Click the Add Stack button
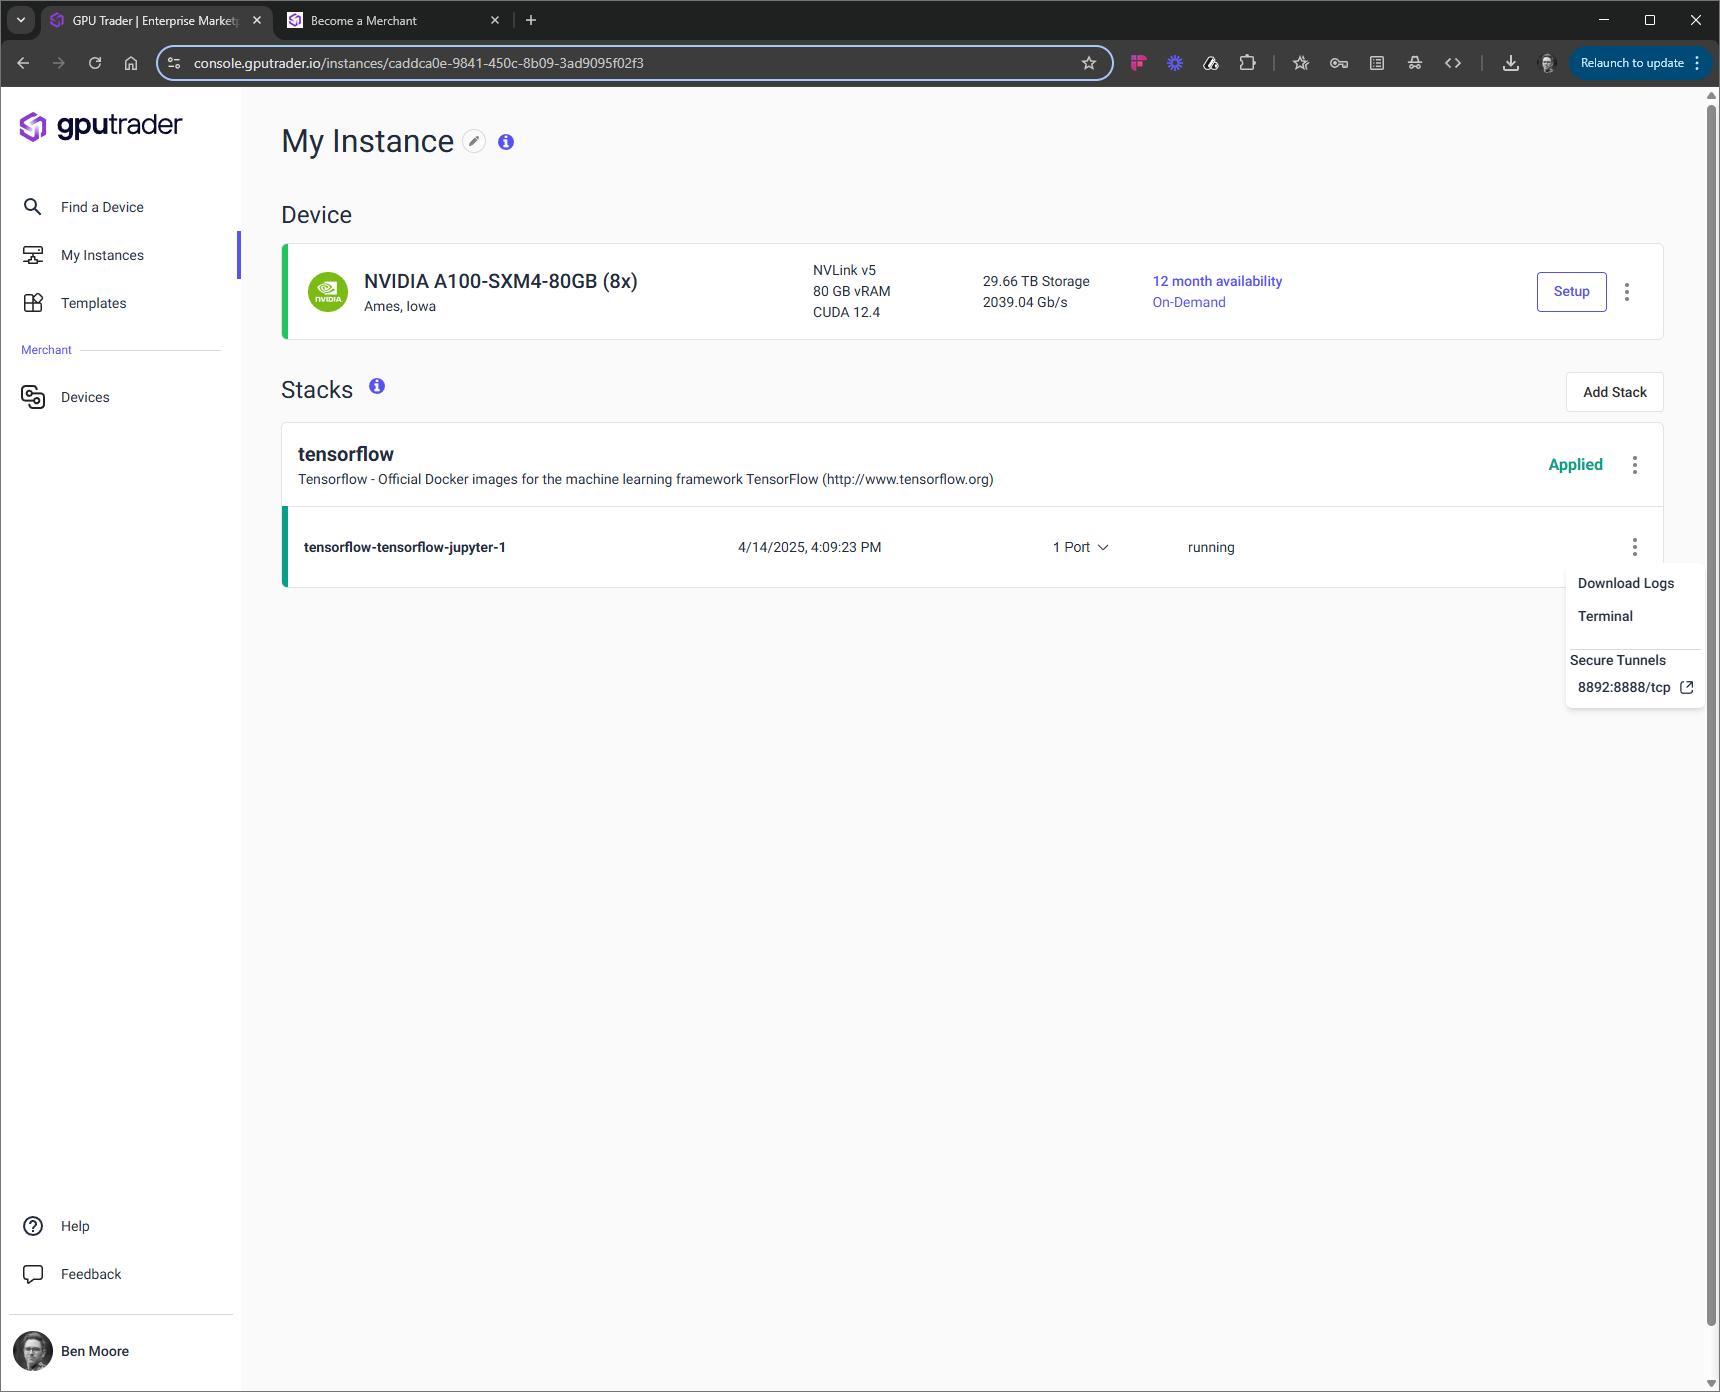This screenshot has width=1720, height=1392. coord(1614,392)
